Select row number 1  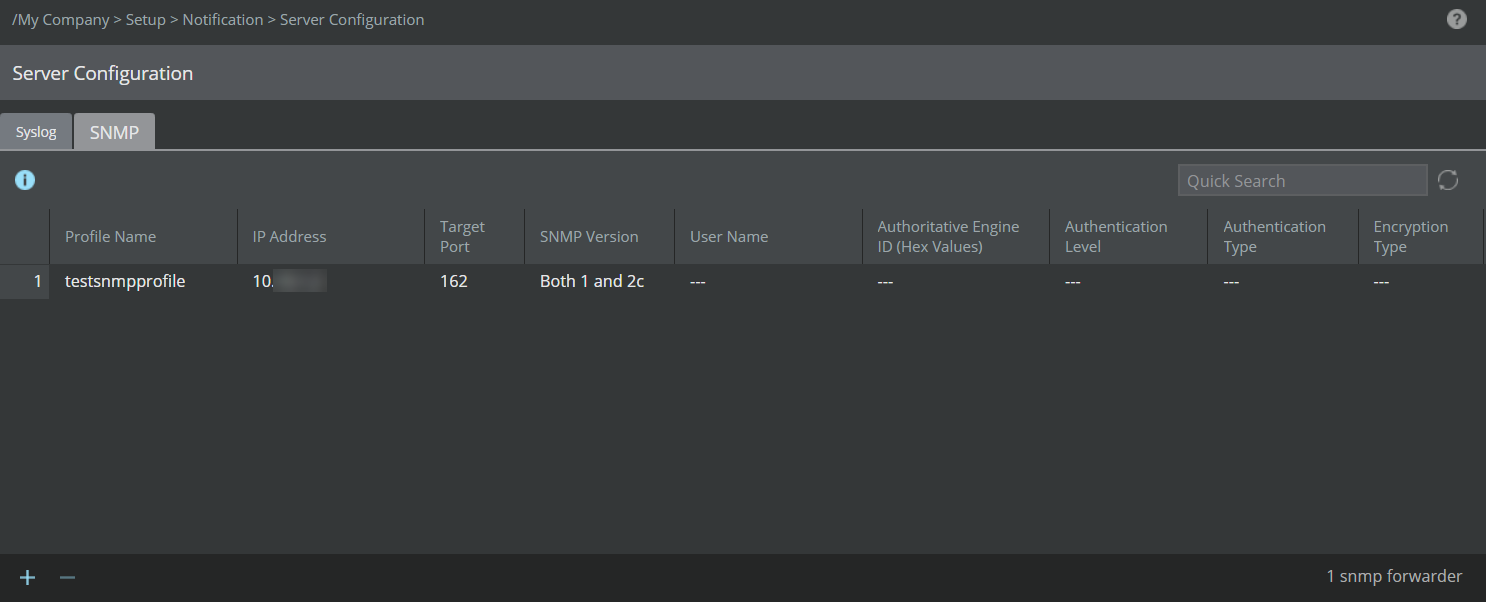coord(24,282)
